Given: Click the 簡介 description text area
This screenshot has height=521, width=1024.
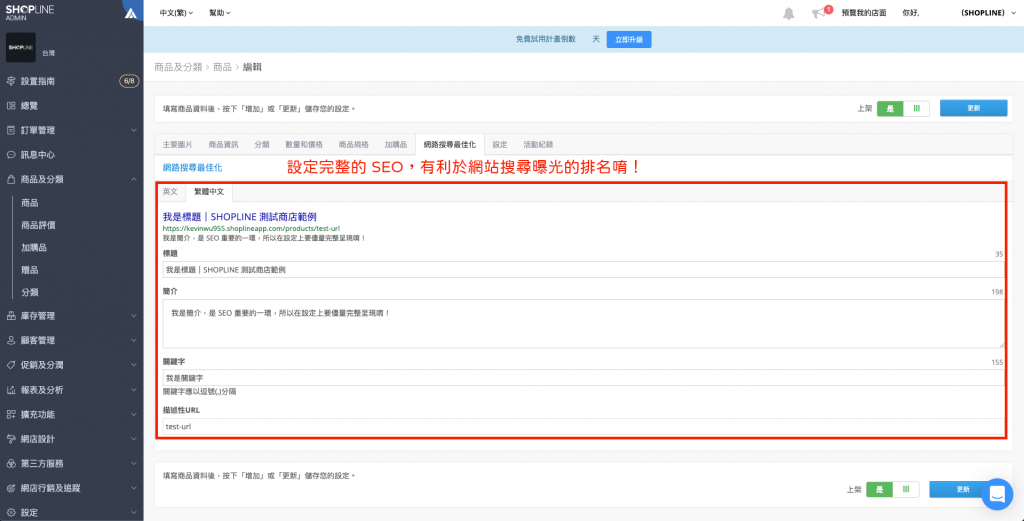Looking at the screenshot, I should (x=583, y=323).
